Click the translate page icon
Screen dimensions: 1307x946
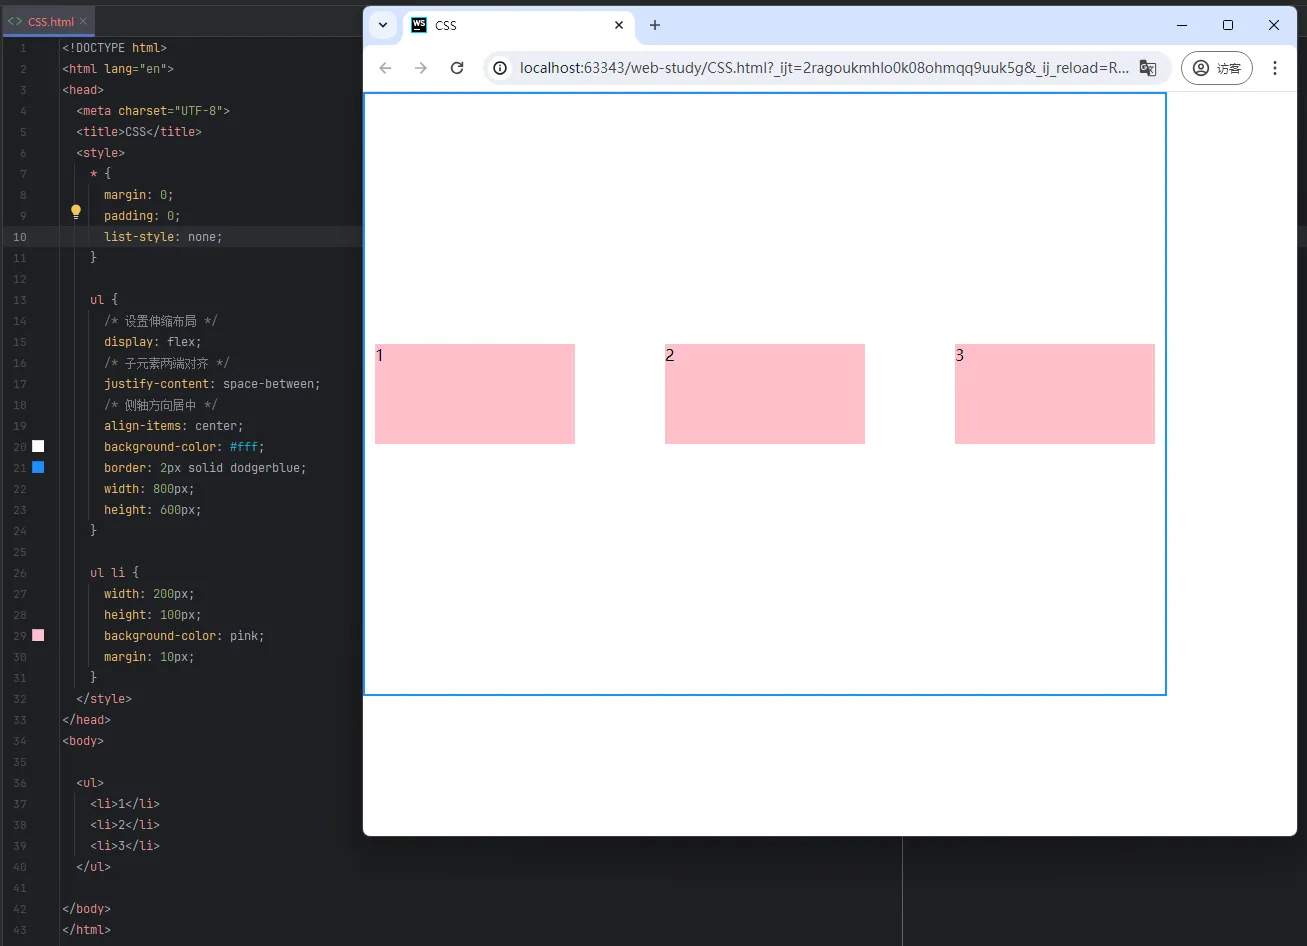click(1148, 68)
